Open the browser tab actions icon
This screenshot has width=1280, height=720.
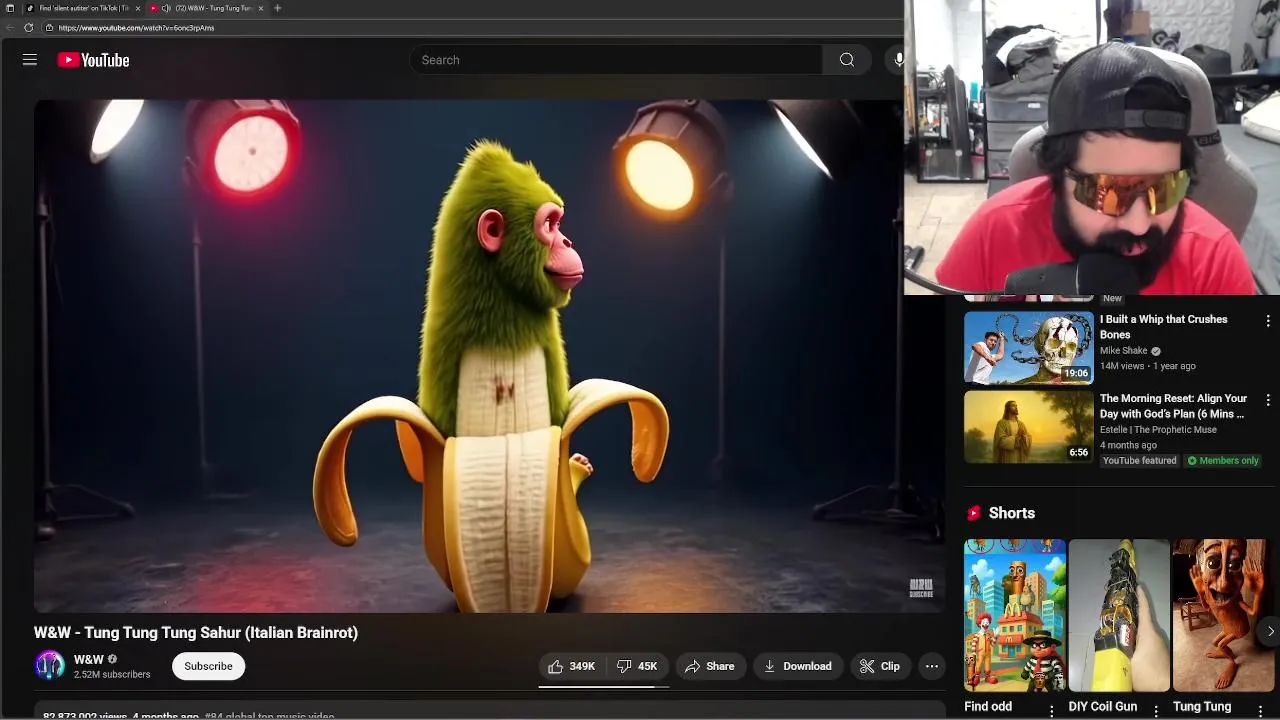[x=10, y=8]
